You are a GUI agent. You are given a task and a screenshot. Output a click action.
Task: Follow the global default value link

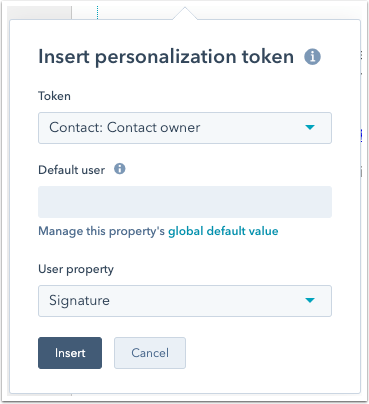tap(223, 231)
